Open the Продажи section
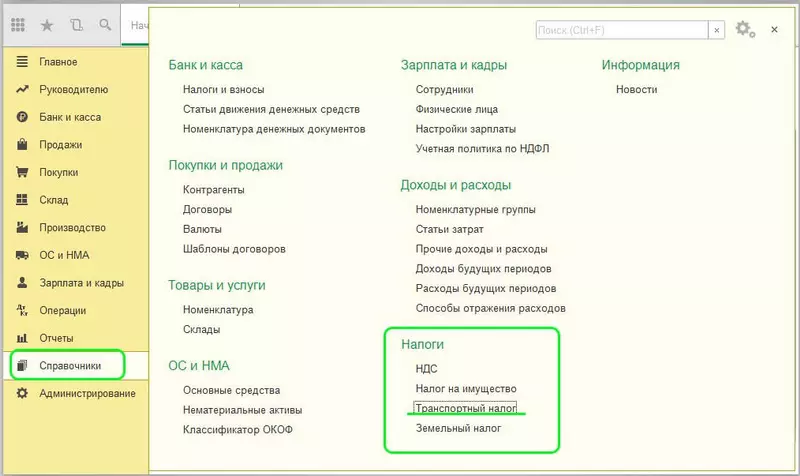This screenshot has height=476, width=800. coord(60,144)
